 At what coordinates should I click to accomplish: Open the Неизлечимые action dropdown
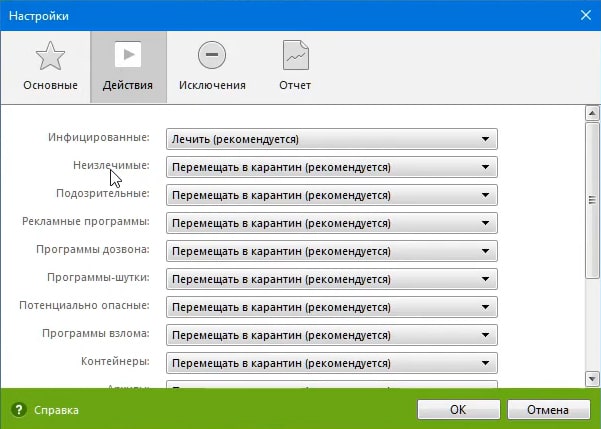332,167
